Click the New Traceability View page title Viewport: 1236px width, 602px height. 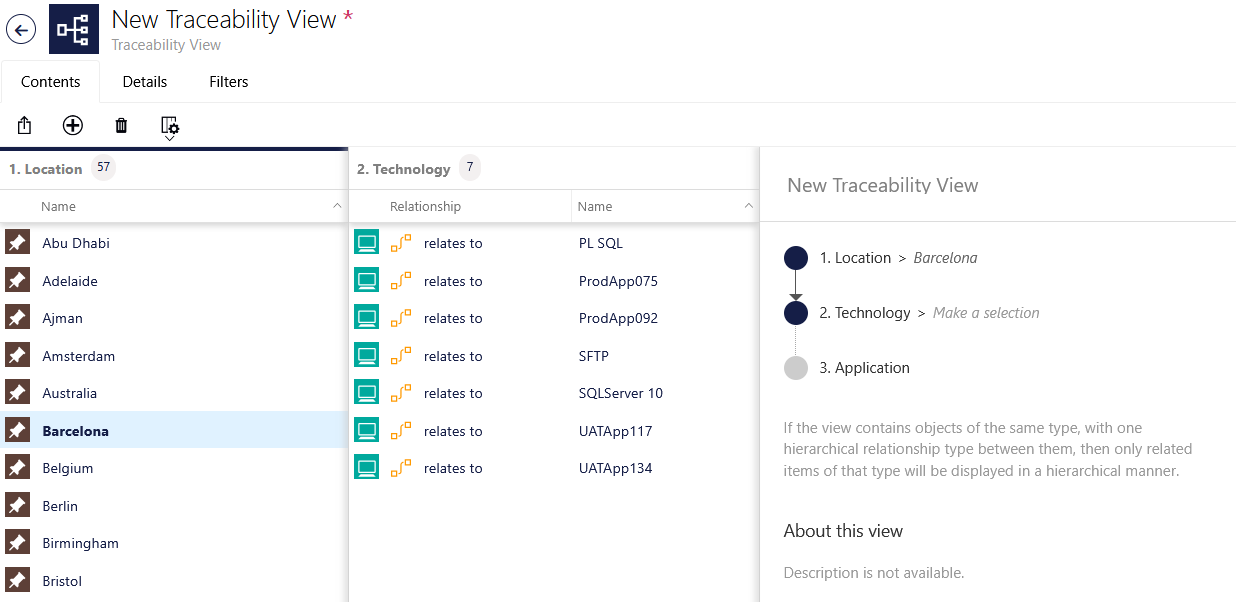pyautogui.click(x=224, y=19)
